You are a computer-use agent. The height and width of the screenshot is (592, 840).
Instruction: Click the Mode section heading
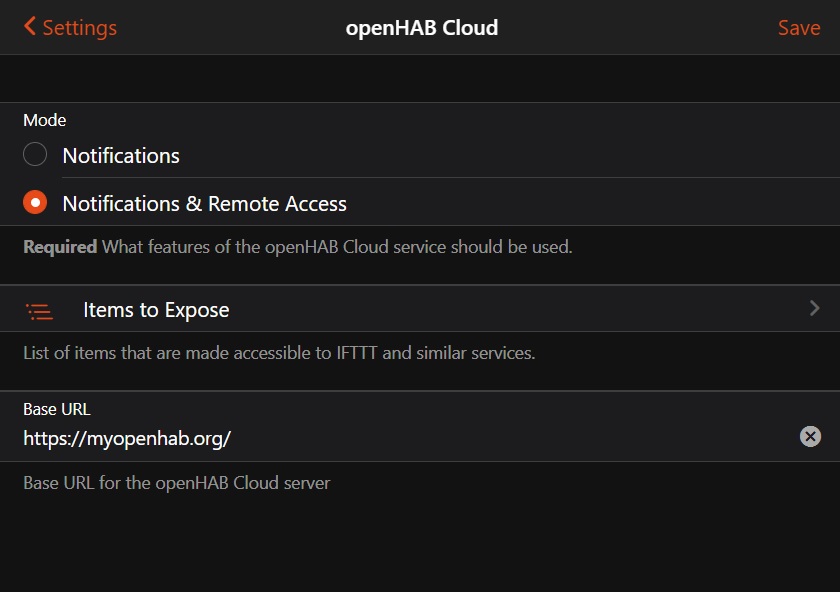pos(44,120)
